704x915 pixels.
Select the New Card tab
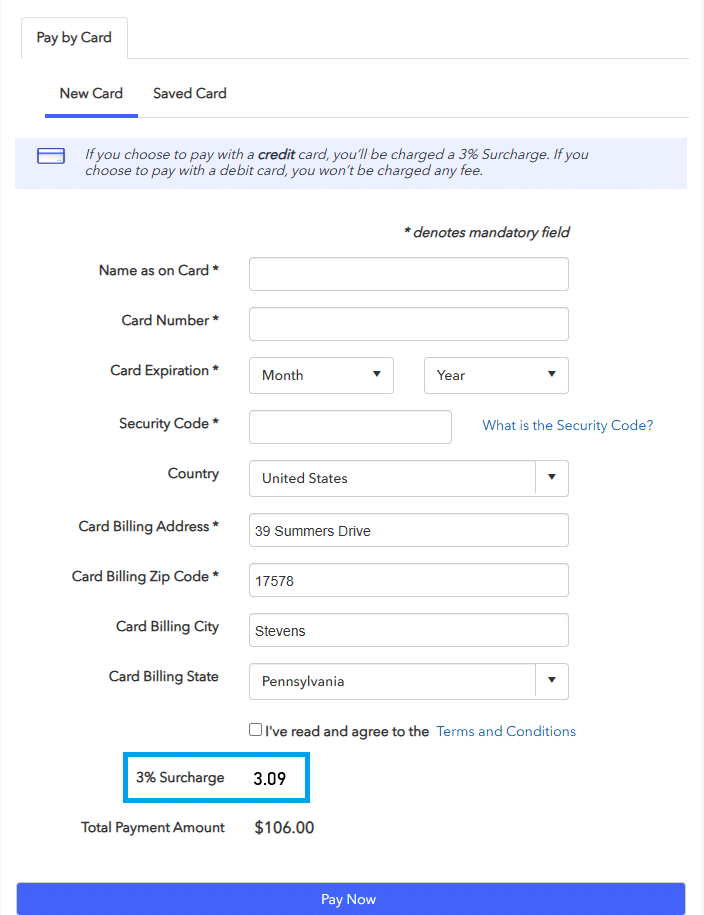pyautogui.click(x=91, y=93)
